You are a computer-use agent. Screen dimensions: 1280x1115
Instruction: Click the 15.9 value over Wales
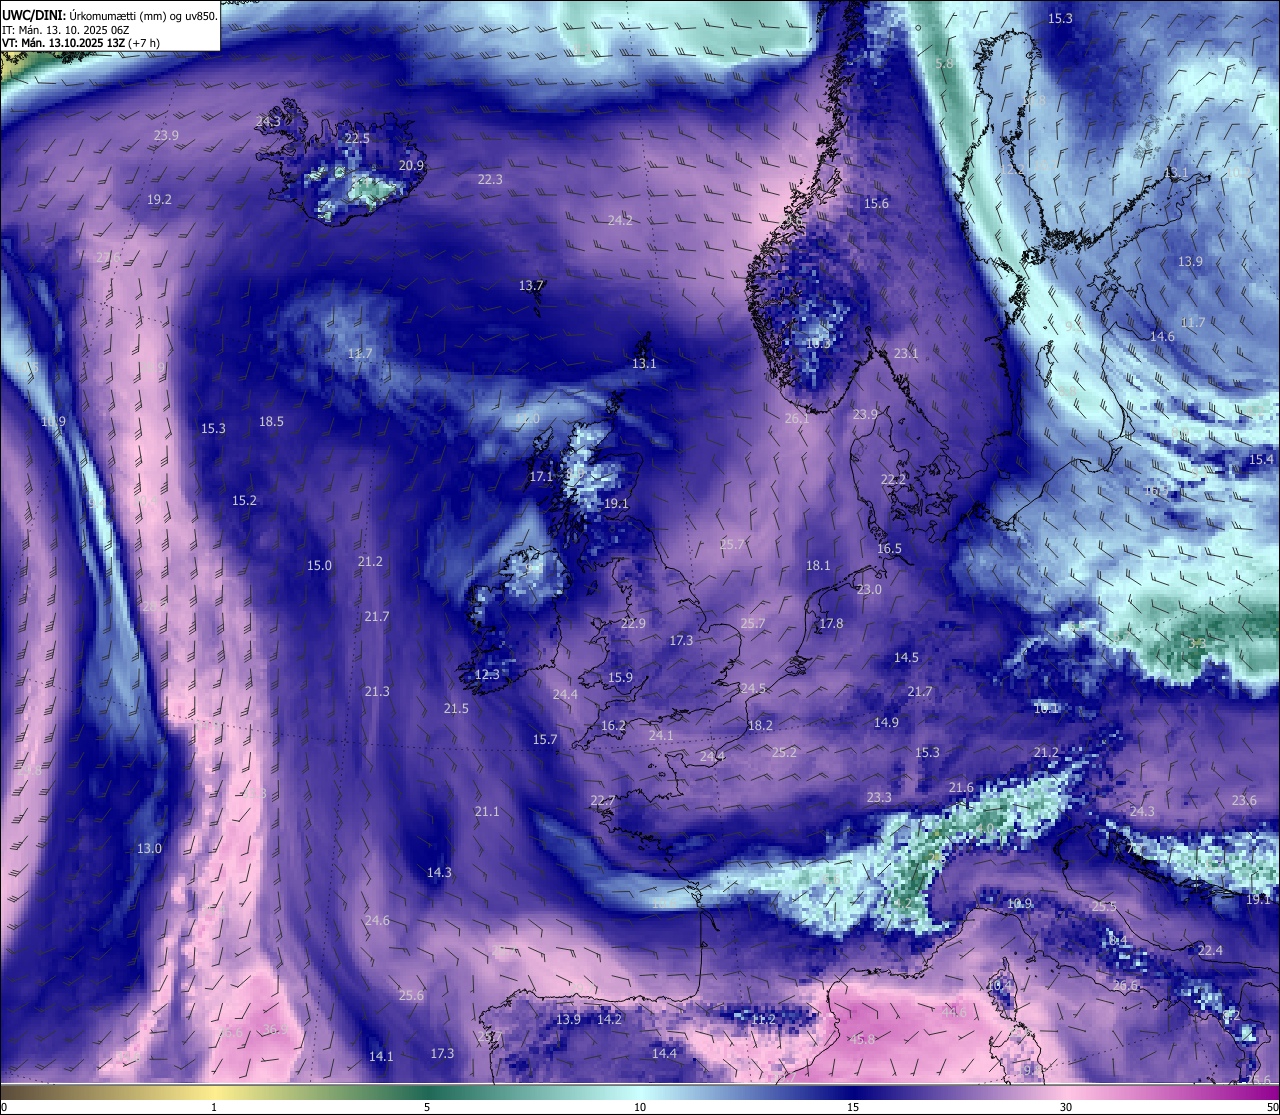tap(620, 677)
